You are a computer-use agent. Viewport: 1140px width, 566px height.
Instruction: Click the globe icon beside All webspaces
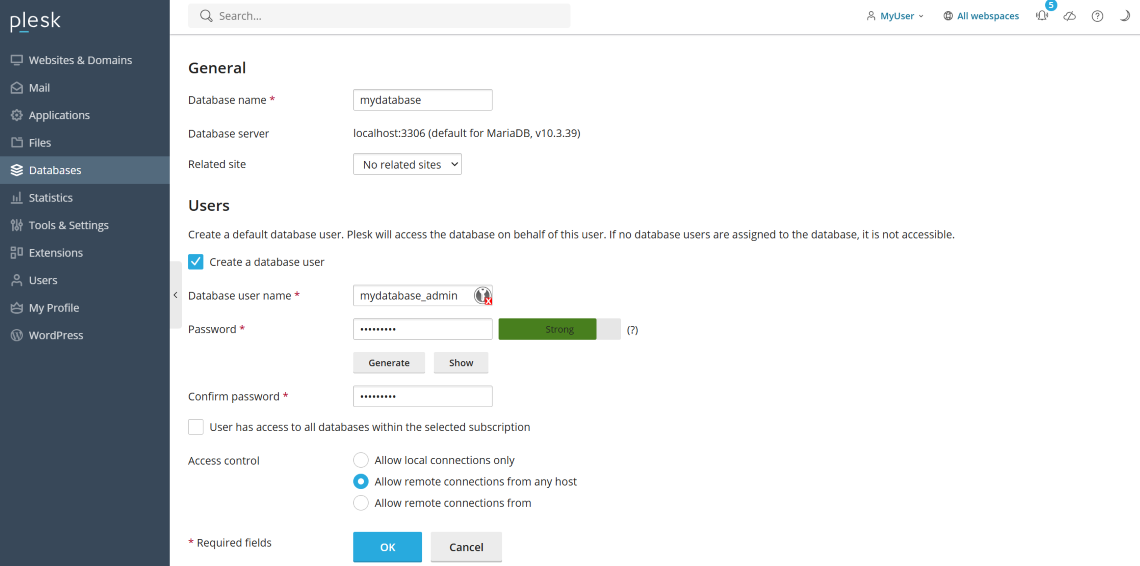pos(948,16)
